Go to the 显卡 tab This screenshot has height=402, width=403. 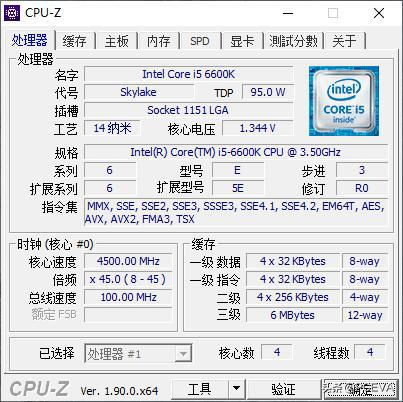[x=242, y=41]
